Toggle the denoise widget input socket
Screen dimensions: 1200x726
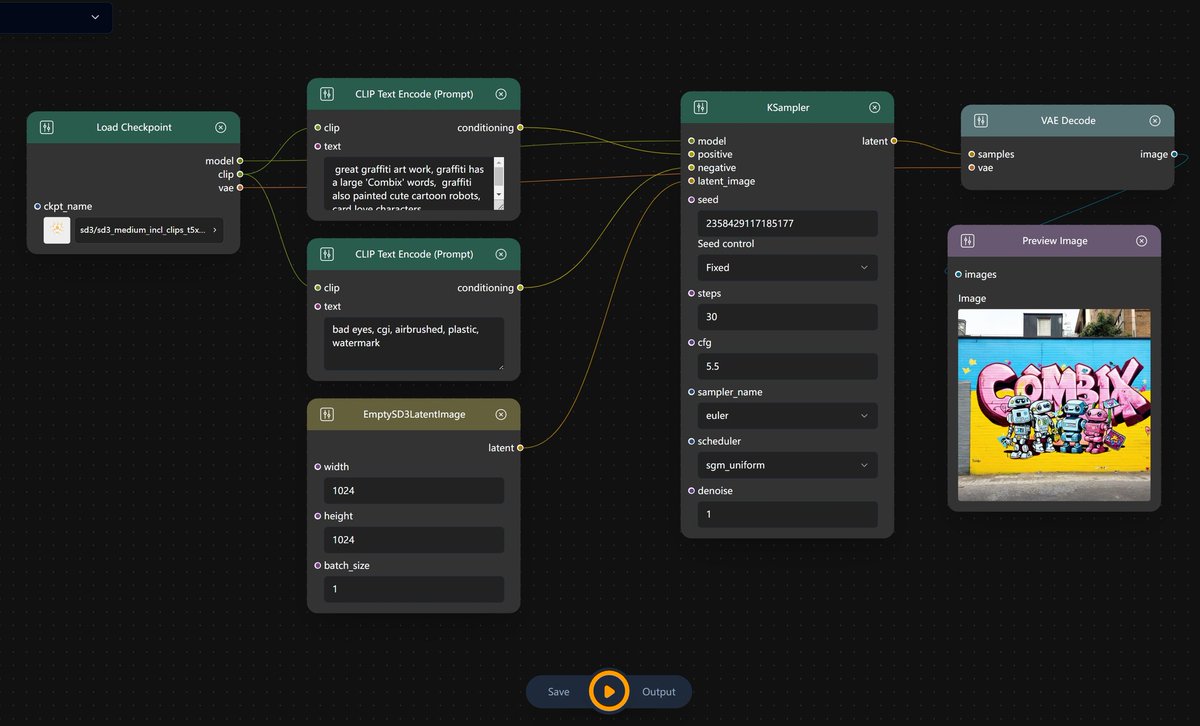(x=690, y=490)
